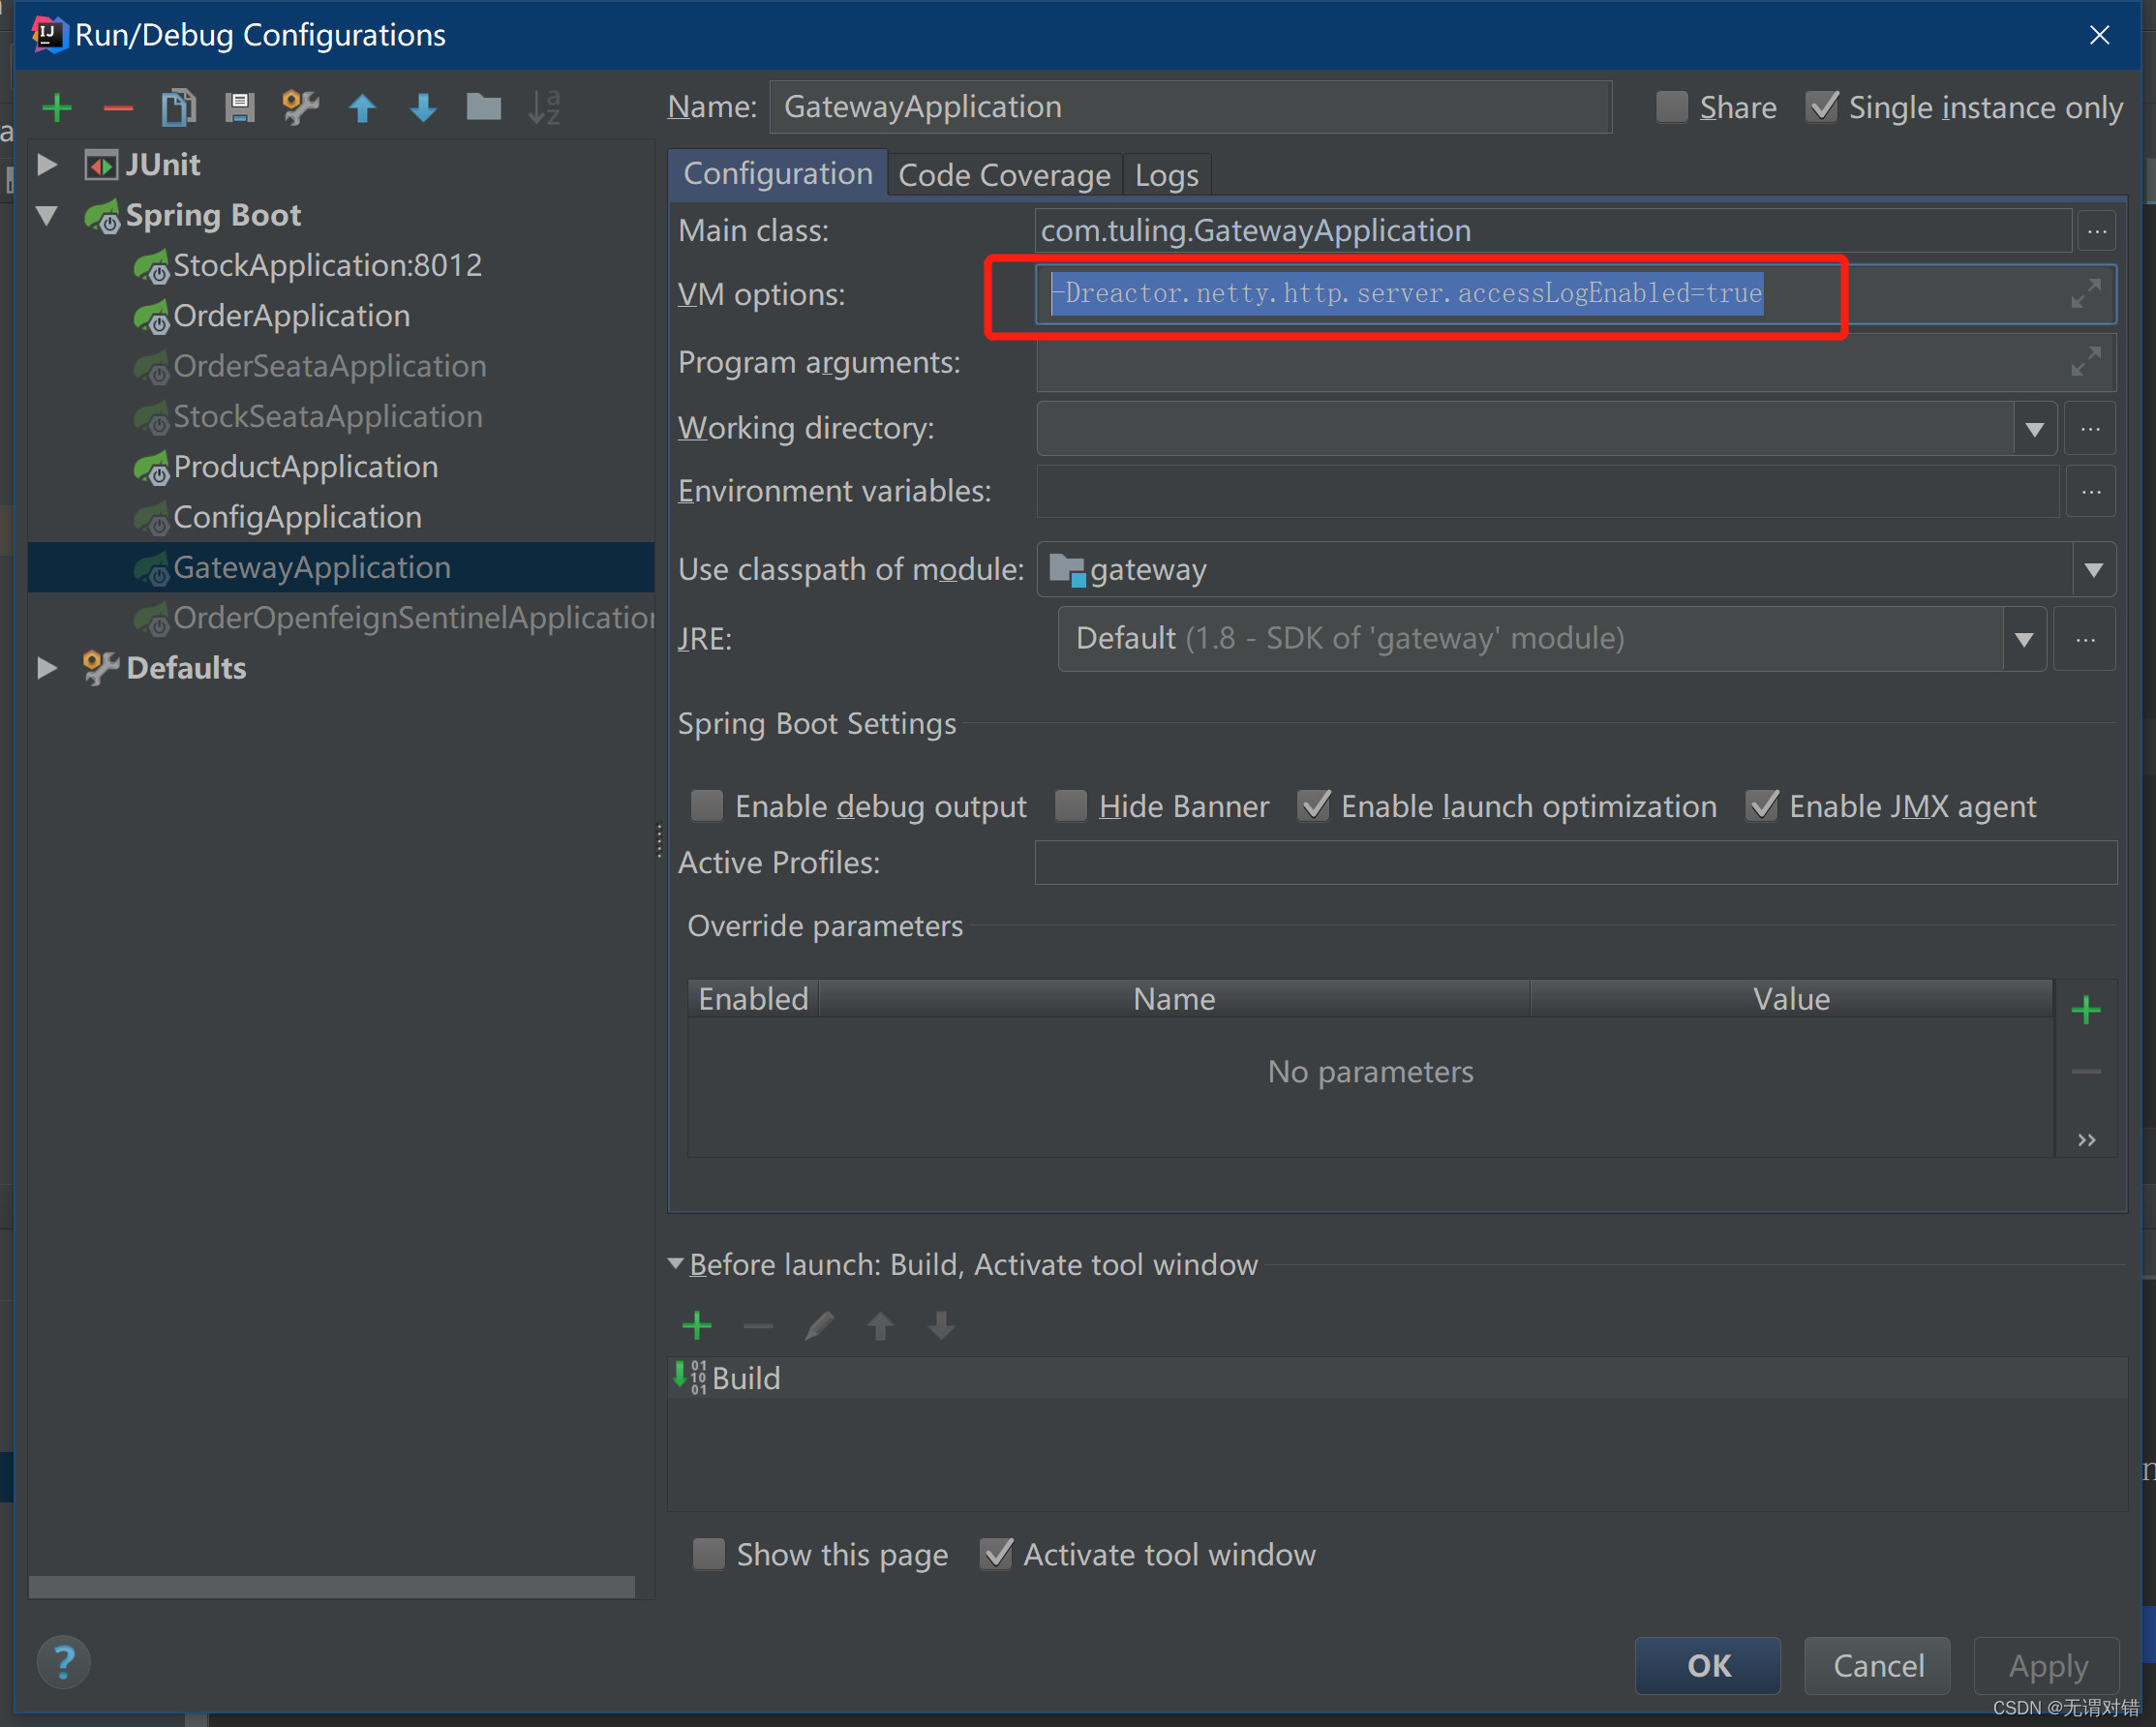Viewport: 2156px width, 1727px height.
Task: Open edit defaults wrench icon
Action: tap(300, 107)
